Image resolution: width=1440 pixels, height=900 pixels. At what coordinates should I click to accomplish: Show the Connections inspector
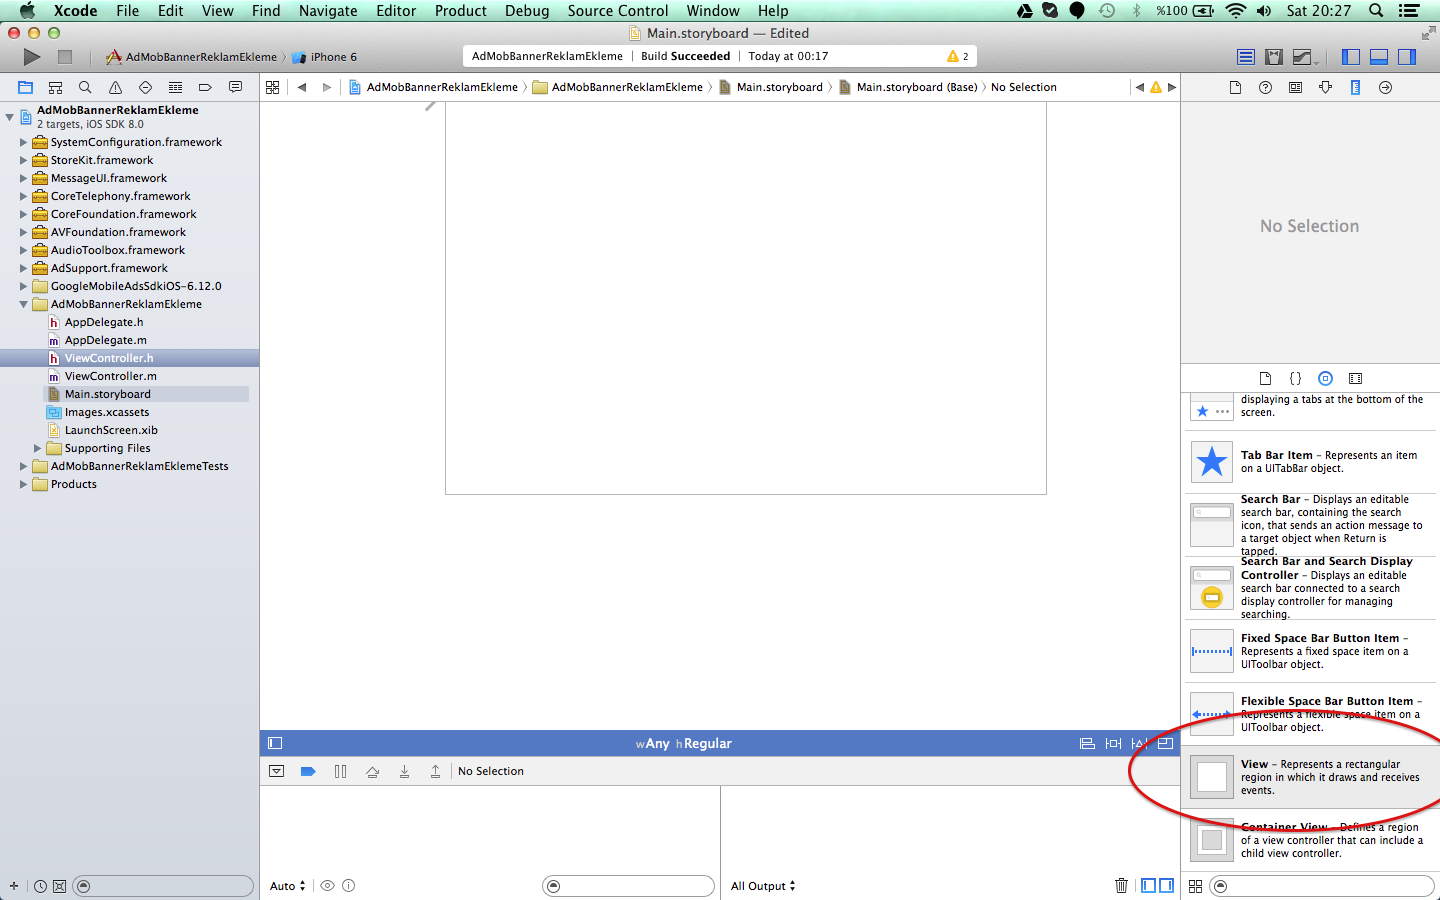(x=1385, y=87)
